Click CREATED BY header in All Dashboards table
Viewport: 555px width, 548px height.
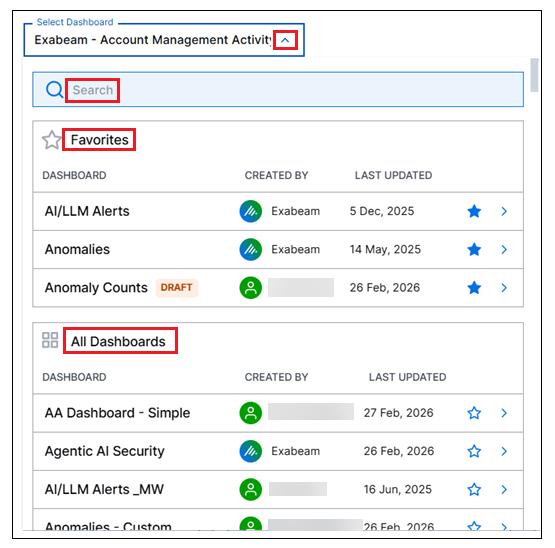click(x=276, y=377)
